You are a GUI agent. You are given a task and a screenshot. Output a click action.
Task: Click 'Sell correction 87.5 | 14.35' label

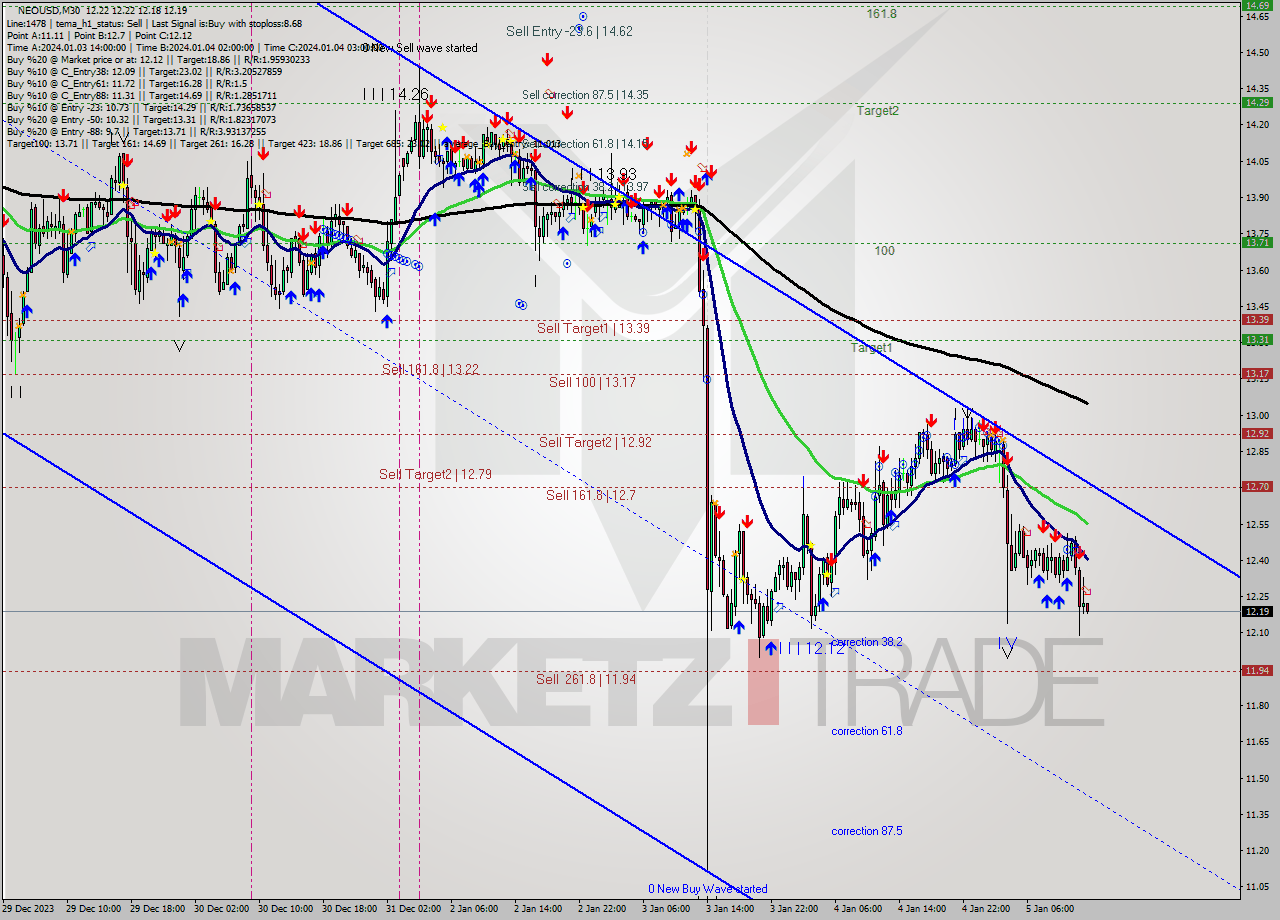(585, 95)
